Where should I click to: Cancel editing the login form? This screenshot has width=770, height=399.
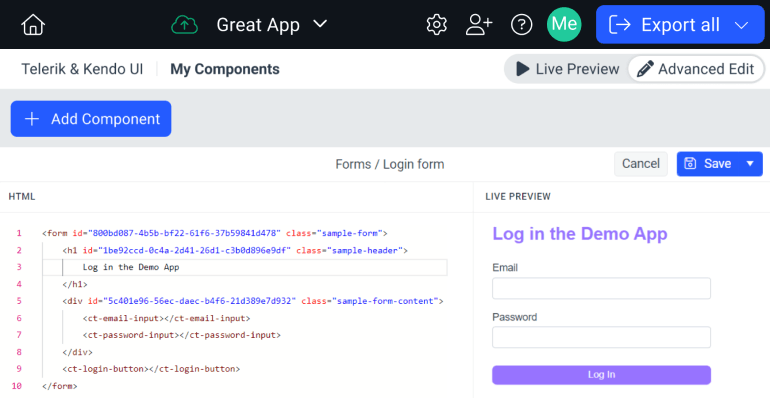coord(641,163)
